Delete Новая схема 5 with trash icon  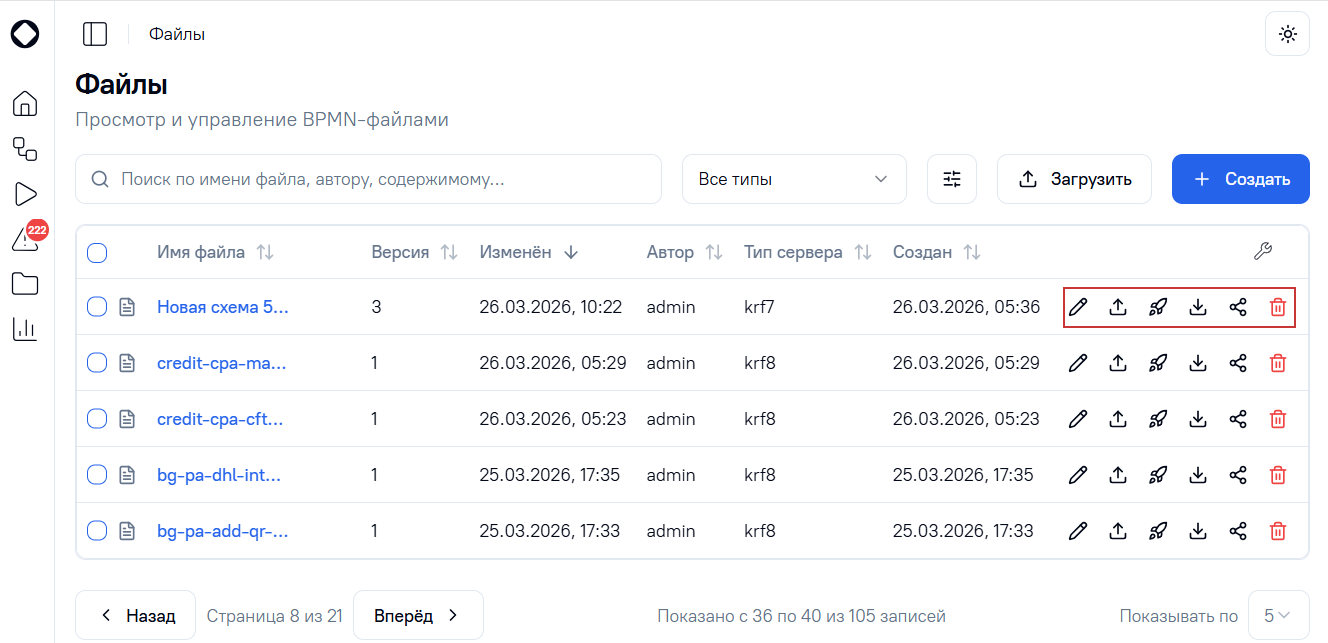[x=1278, y=307]
